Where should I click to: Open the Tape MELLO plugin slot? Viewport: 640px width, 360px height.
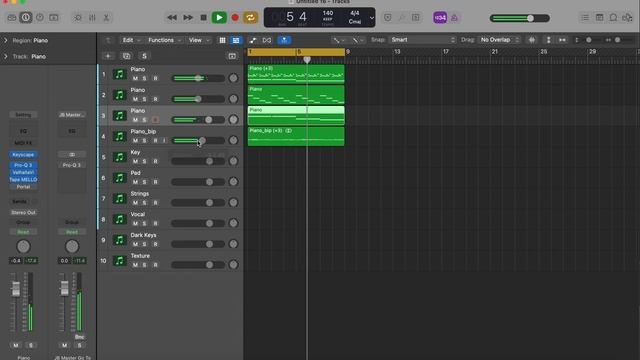click(23, 180)
